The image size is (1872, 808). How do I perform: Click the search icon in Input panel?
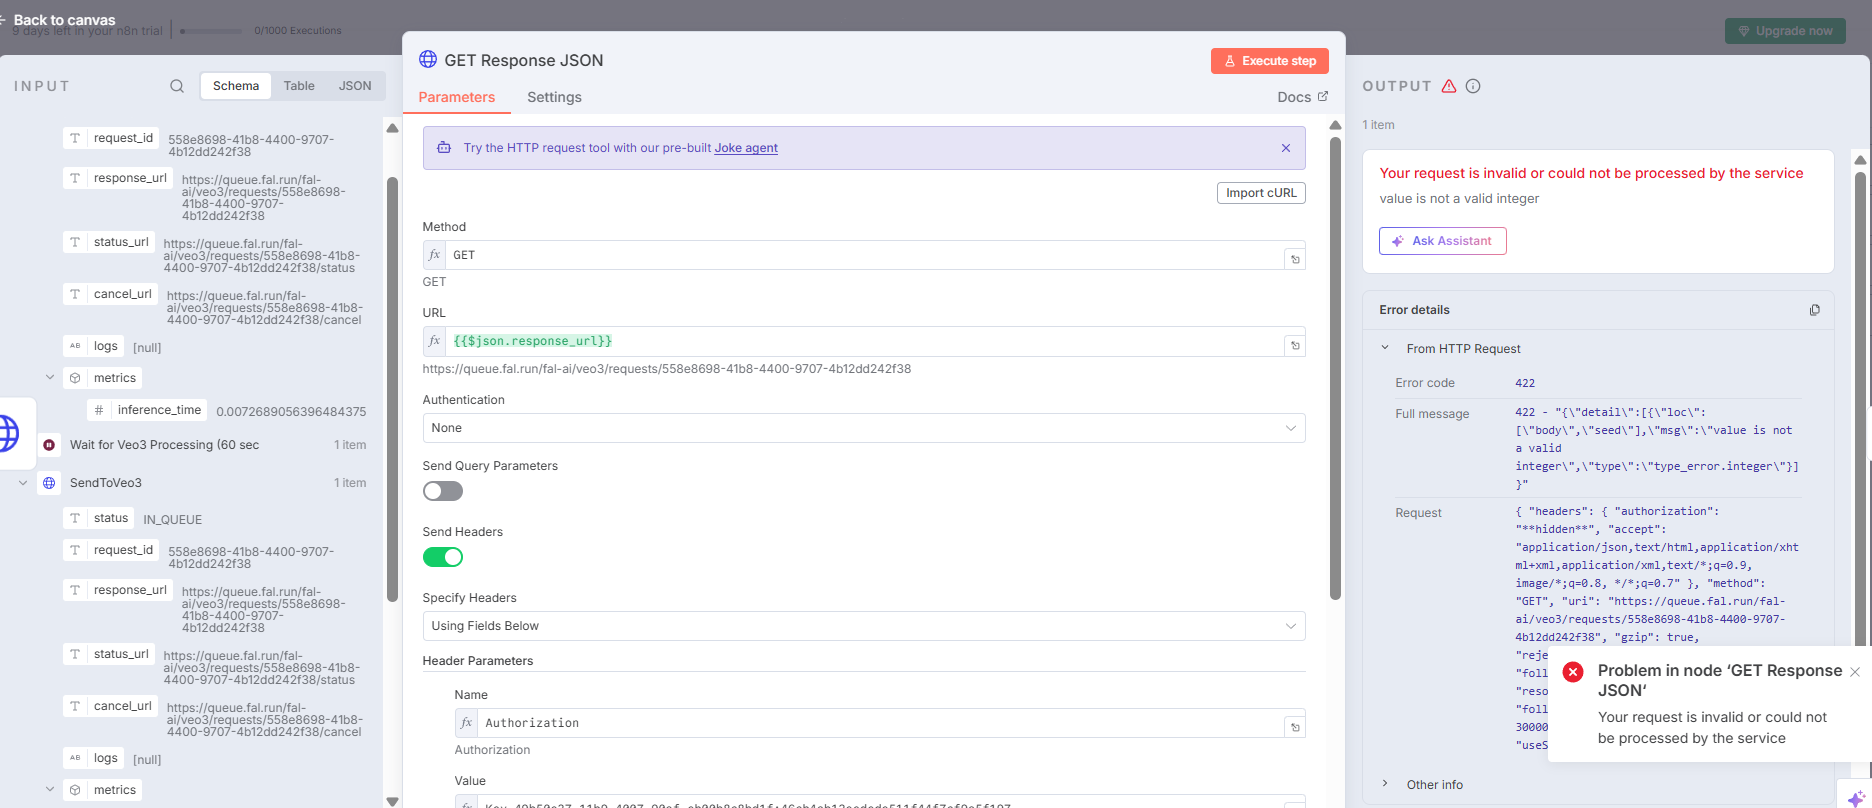(177, 86)
